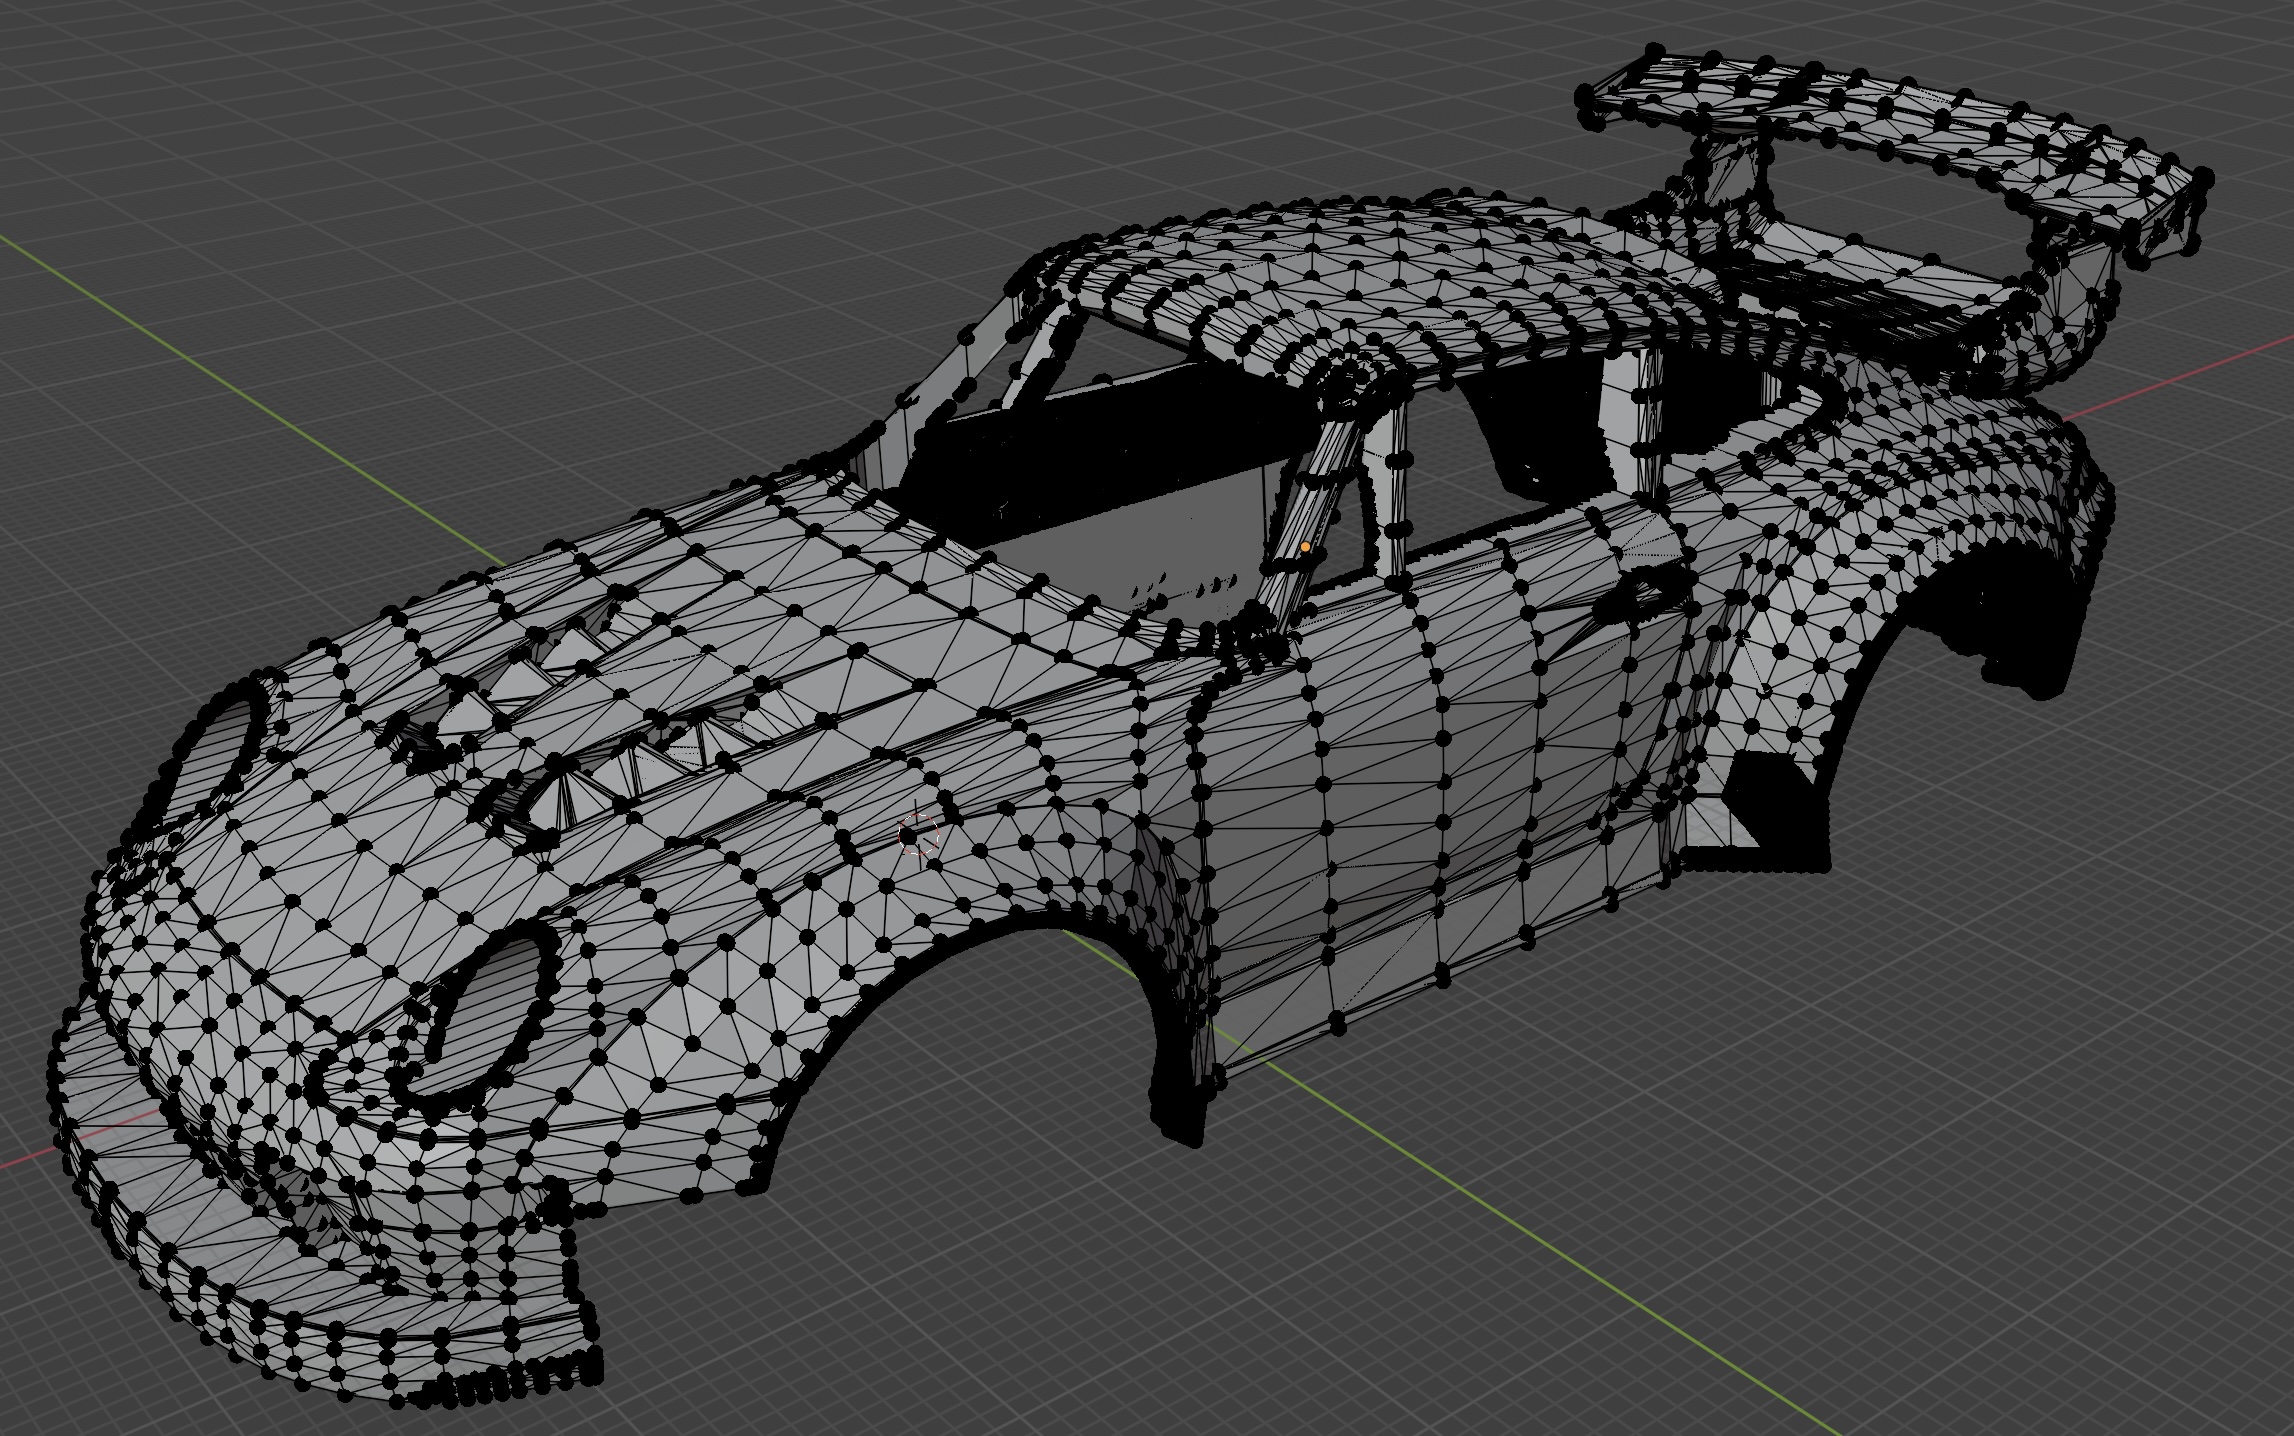This screenshot has height=1436, width=2294.
Task: Click the near-side headlight opening
Action: (x=490, y=1020)
